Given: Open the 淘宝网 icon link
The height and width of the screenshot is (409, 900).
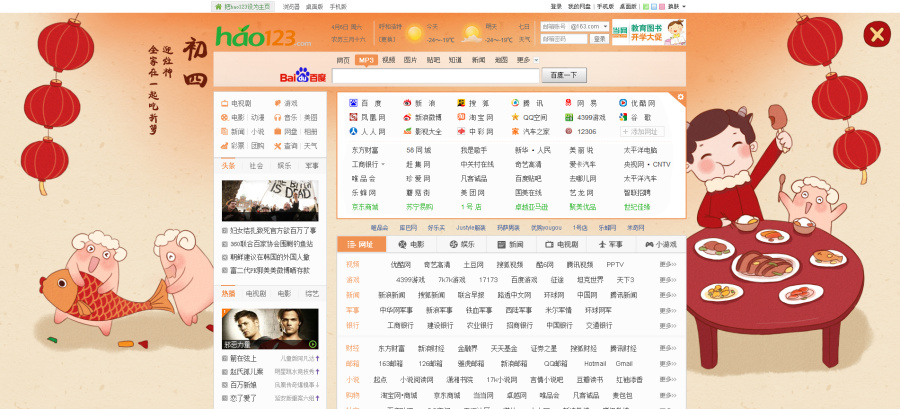Looking at the screenshot, I should 461,117.
